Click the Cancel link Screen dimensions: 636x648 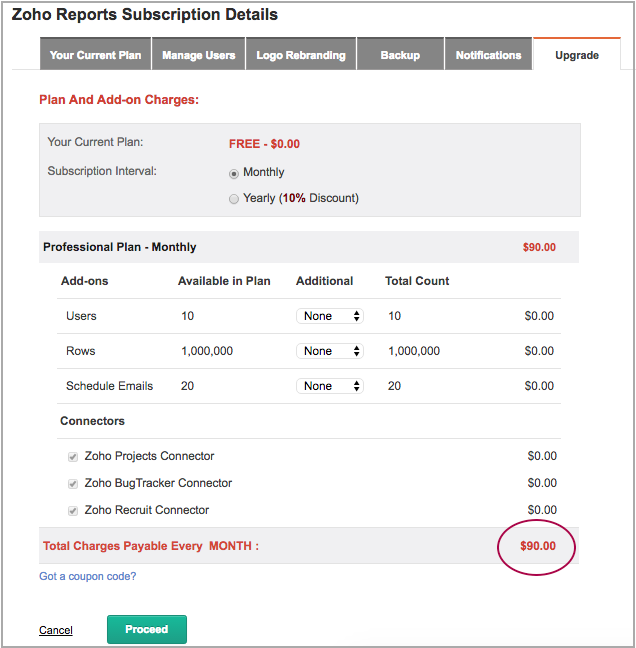pos(56,630)
